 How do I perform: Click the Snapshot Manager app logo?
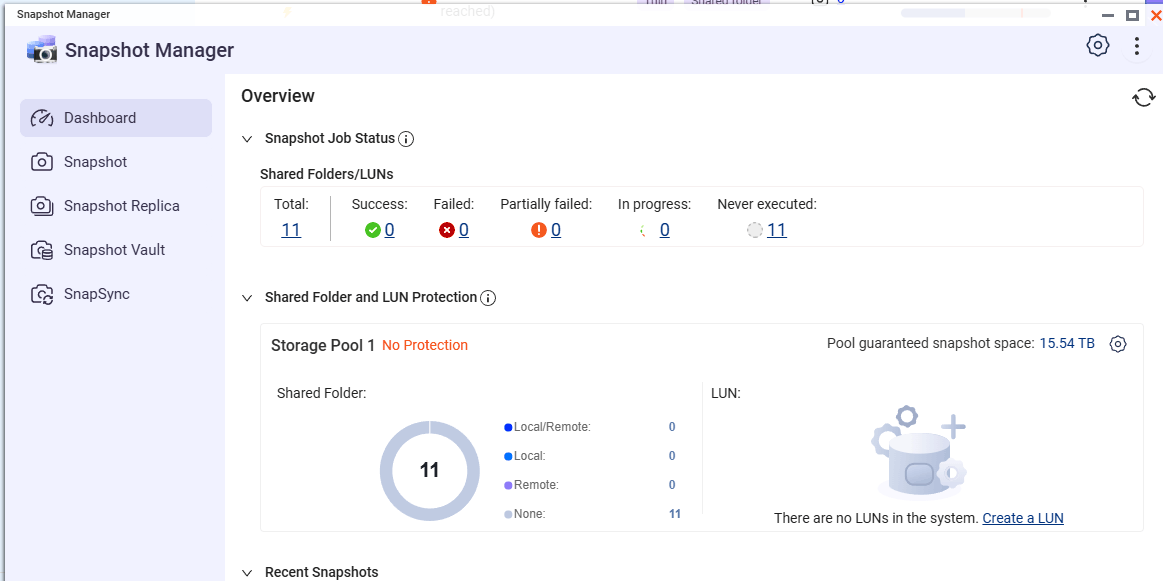pyautogui.click(x=42, y=50)
